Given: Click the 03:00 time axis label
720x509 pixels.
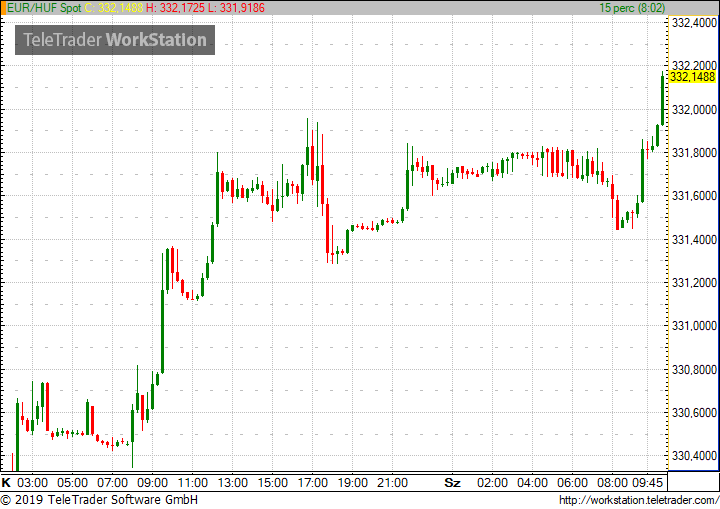Looking at the screenshot, I should [x=32, y=483].
